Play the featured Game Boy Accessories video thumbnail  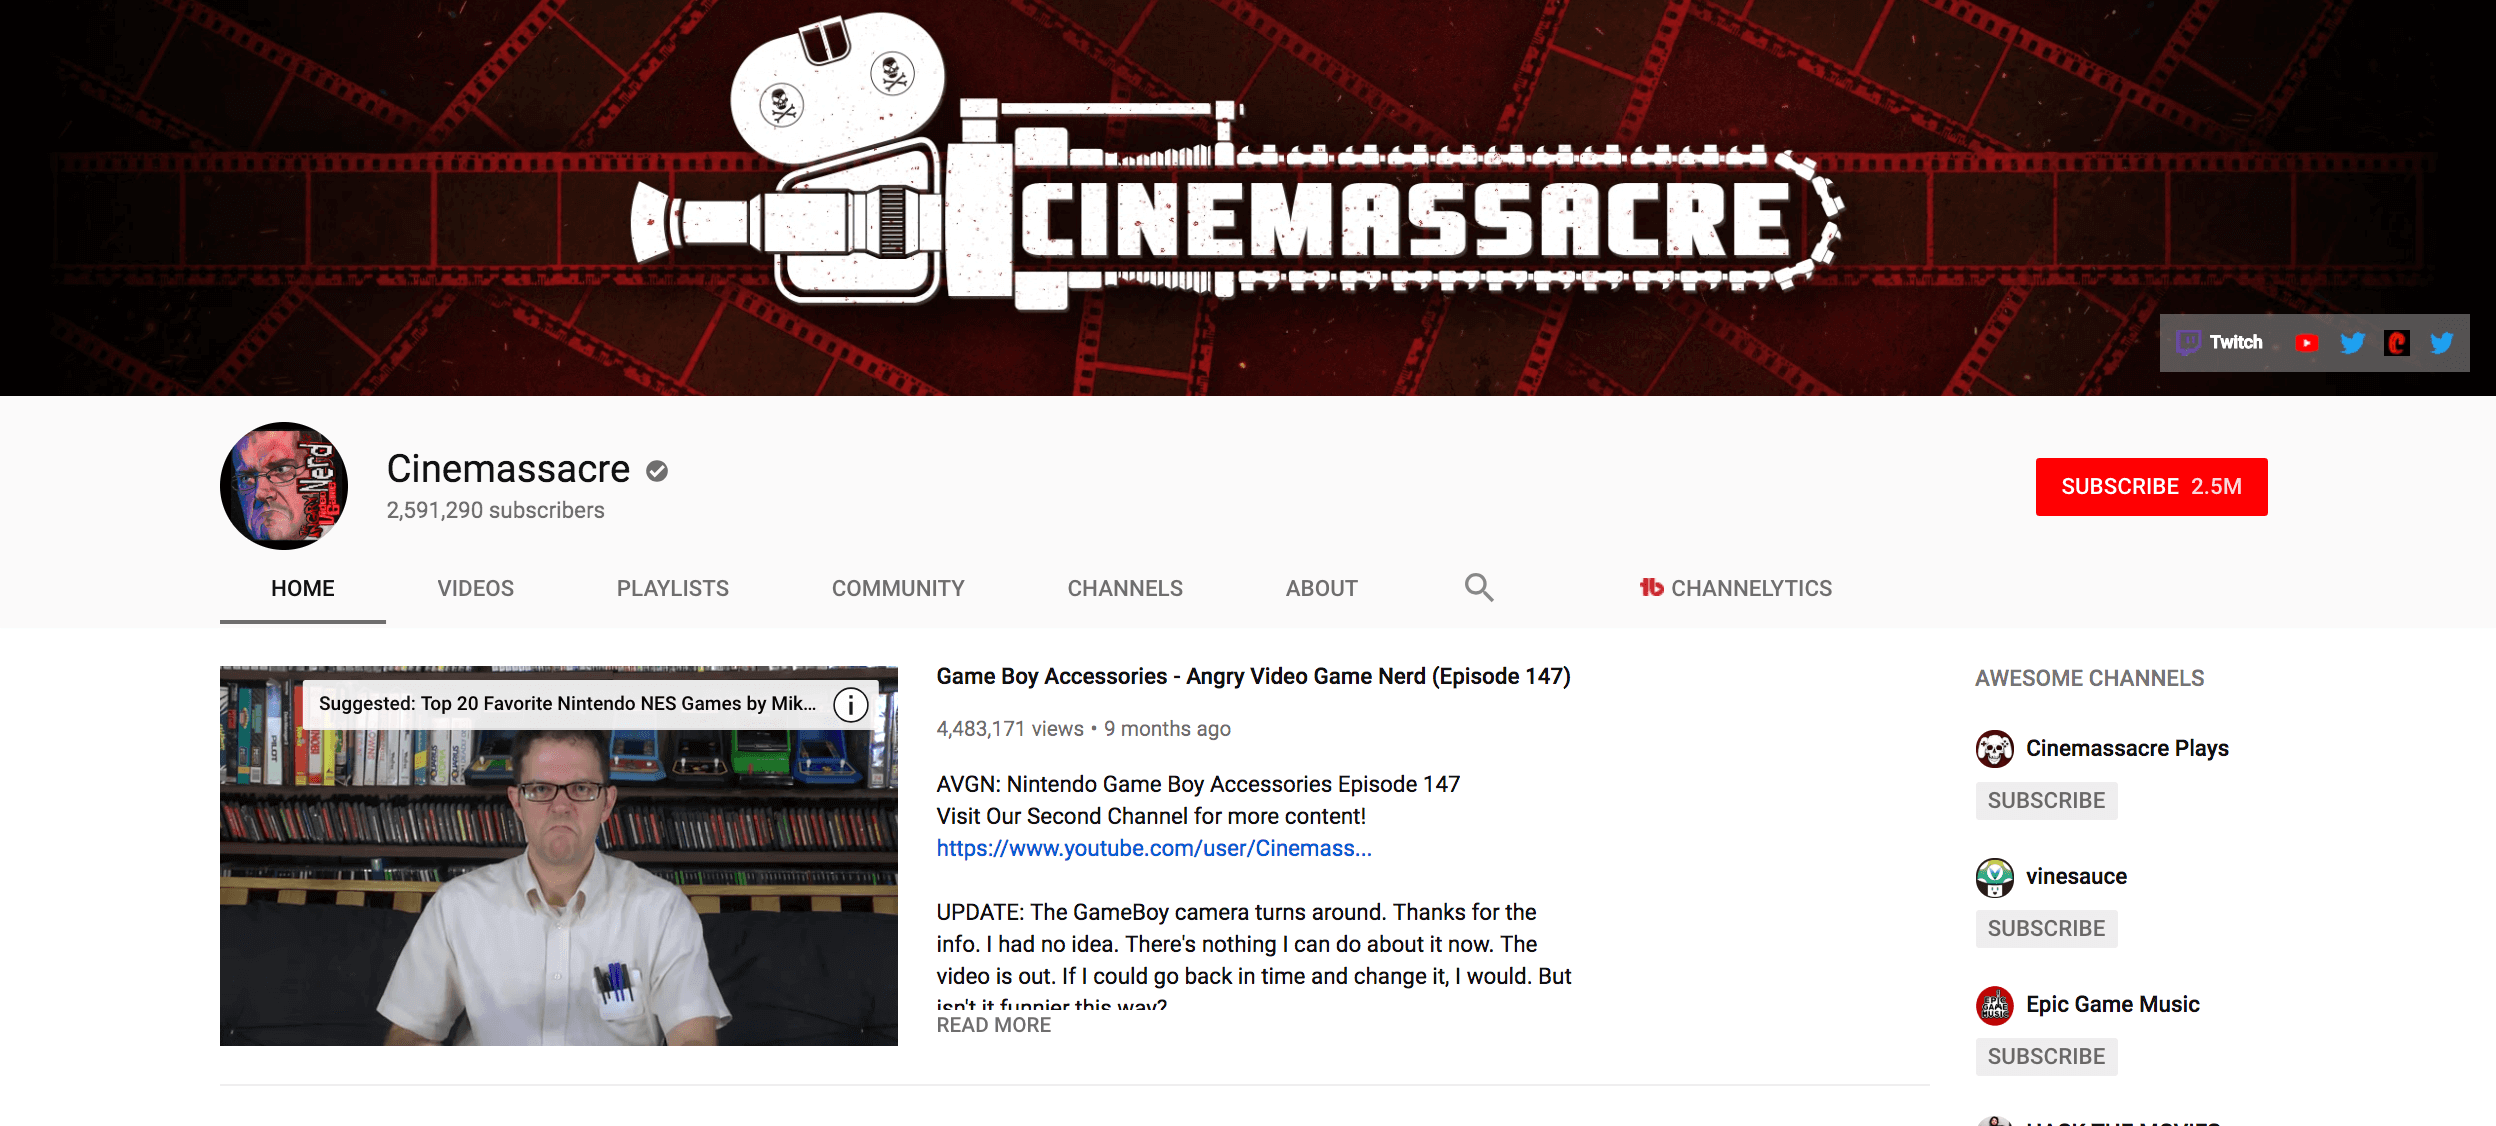coord(559,856)
